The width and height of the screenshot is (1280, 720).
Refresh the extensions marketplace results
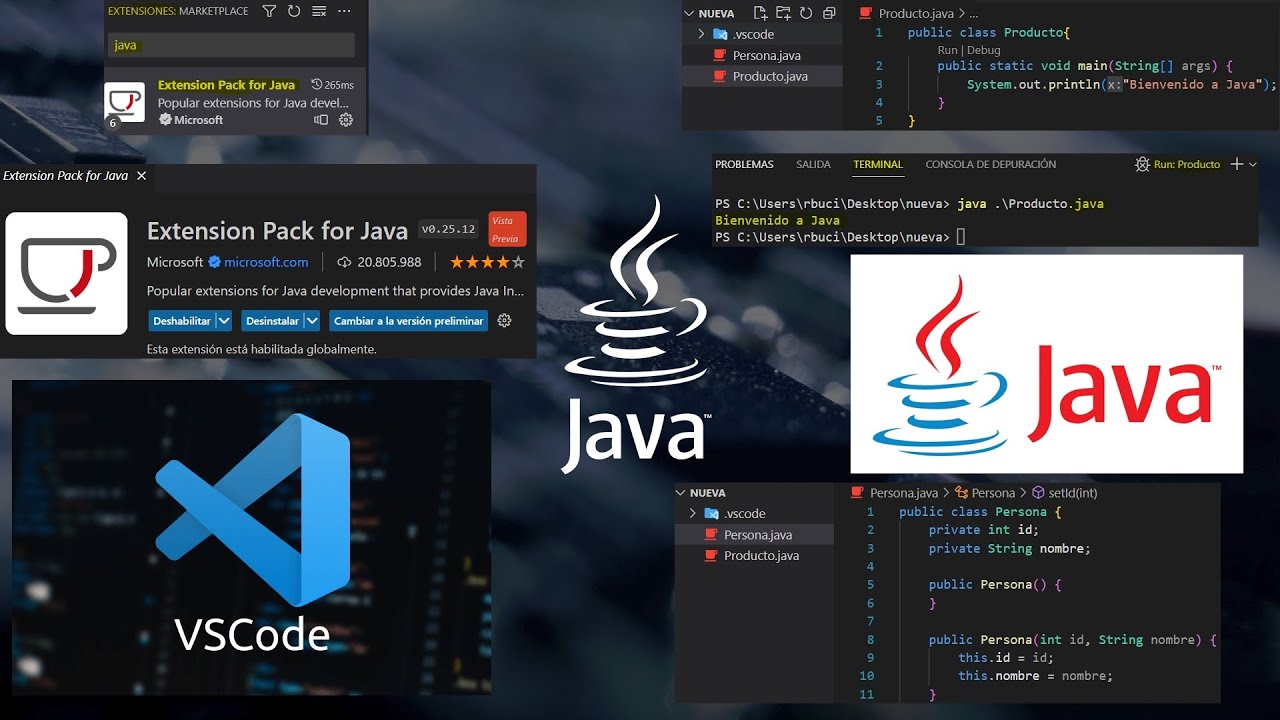[294, 11]
